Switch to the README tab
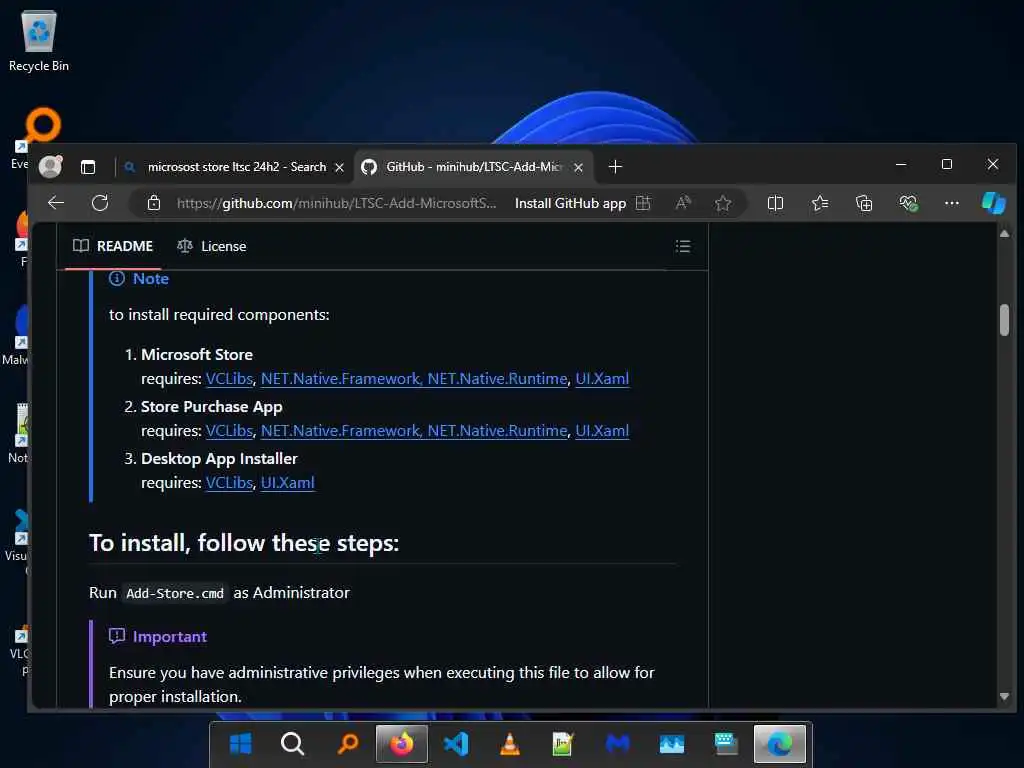1024x768 pixels. tap(112, 246)
